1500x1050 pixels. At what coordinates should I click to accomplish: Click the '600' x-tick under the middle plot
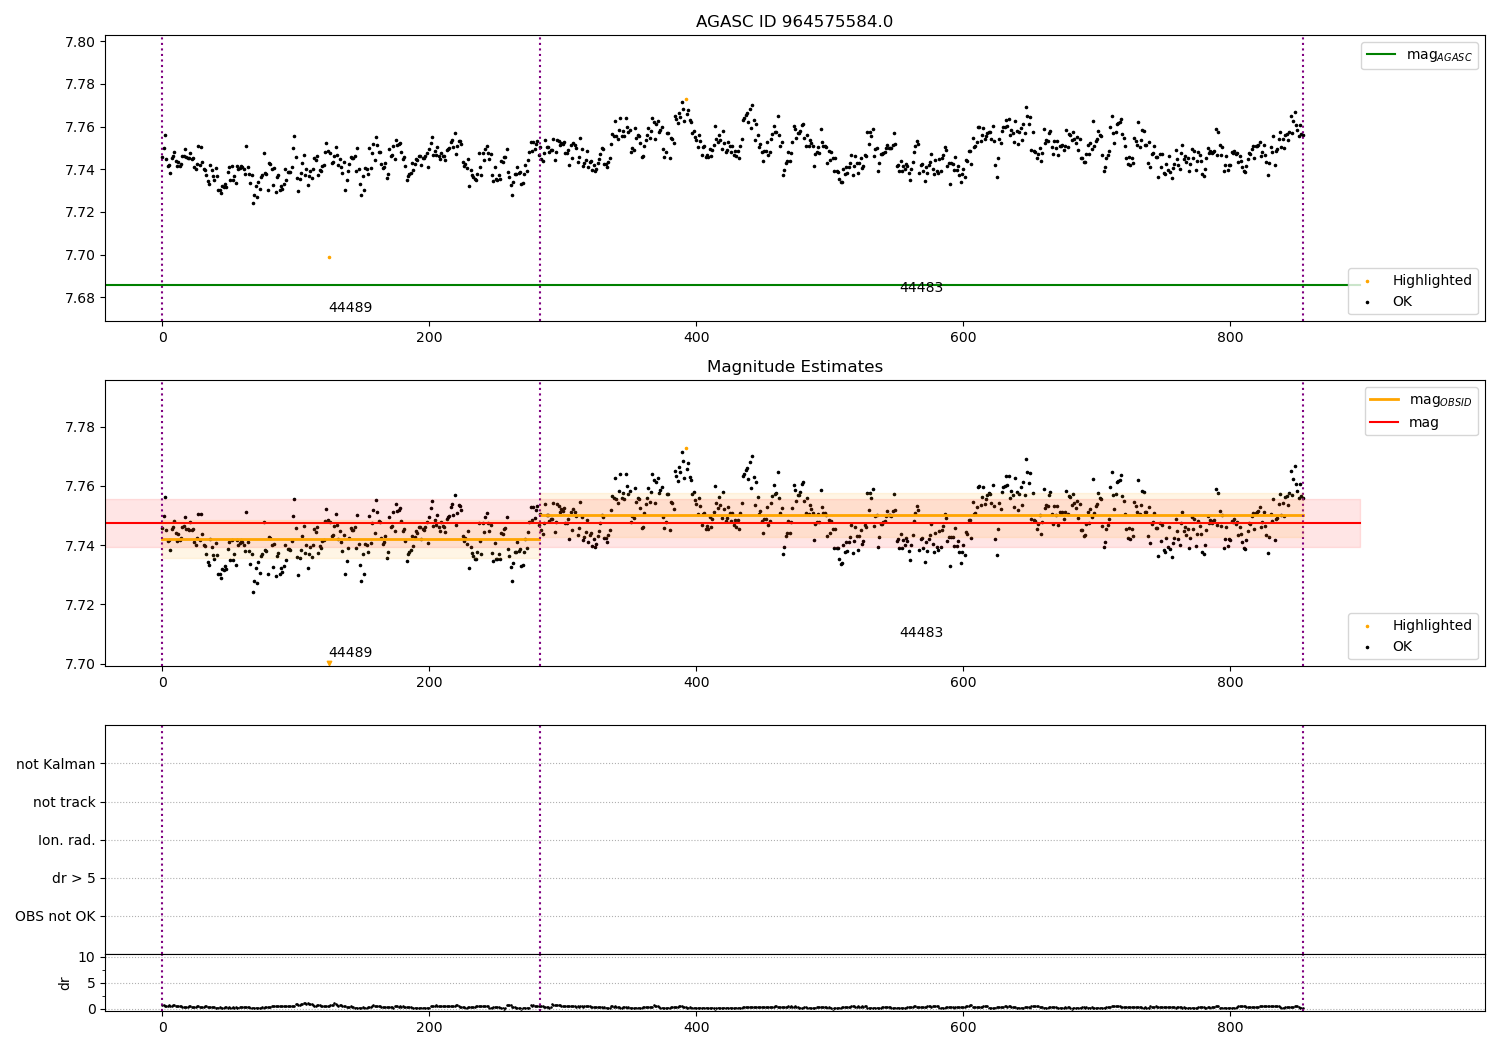point(963,683)
